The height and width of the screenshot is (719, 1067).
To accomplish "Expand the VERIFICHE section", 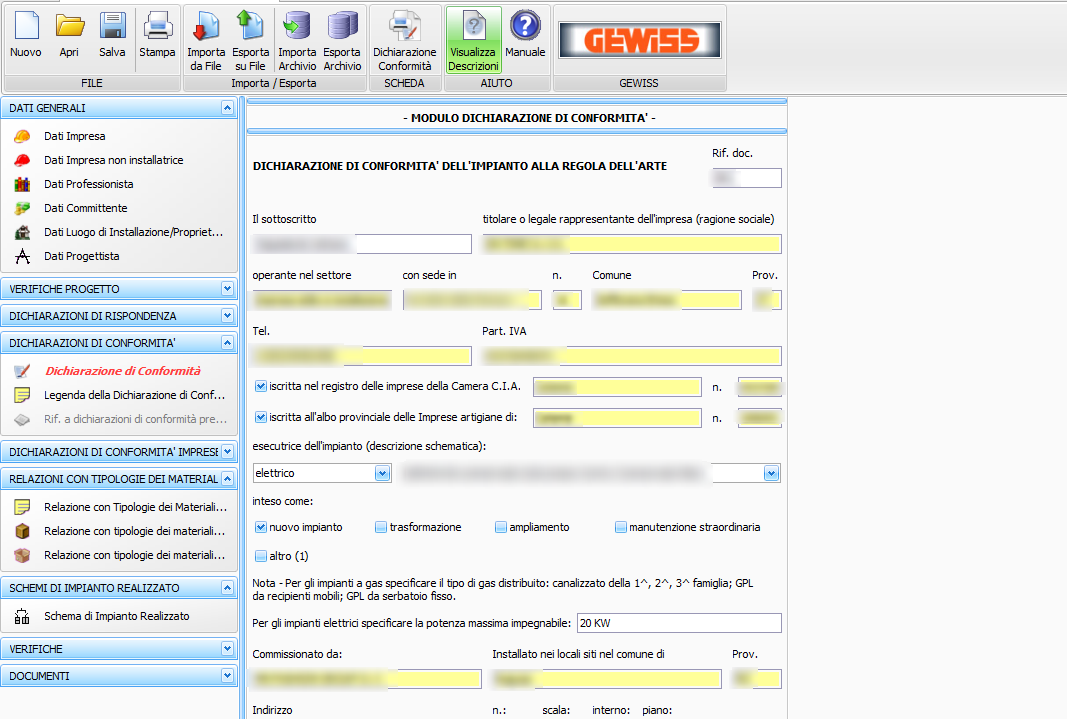I will click(x=227, y=649).
